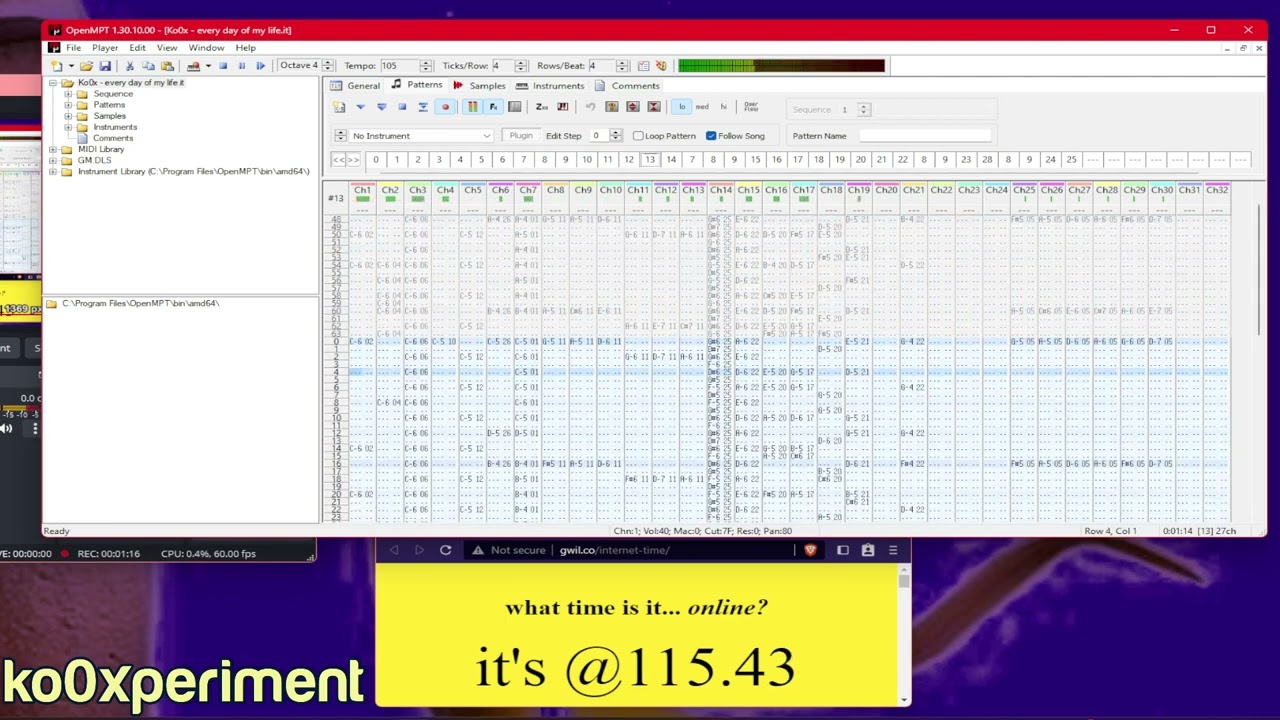Image resolution: width=1280 pixels, height=720 pixels.
Task: Select the hi detail level toggle
Action: 723,107
